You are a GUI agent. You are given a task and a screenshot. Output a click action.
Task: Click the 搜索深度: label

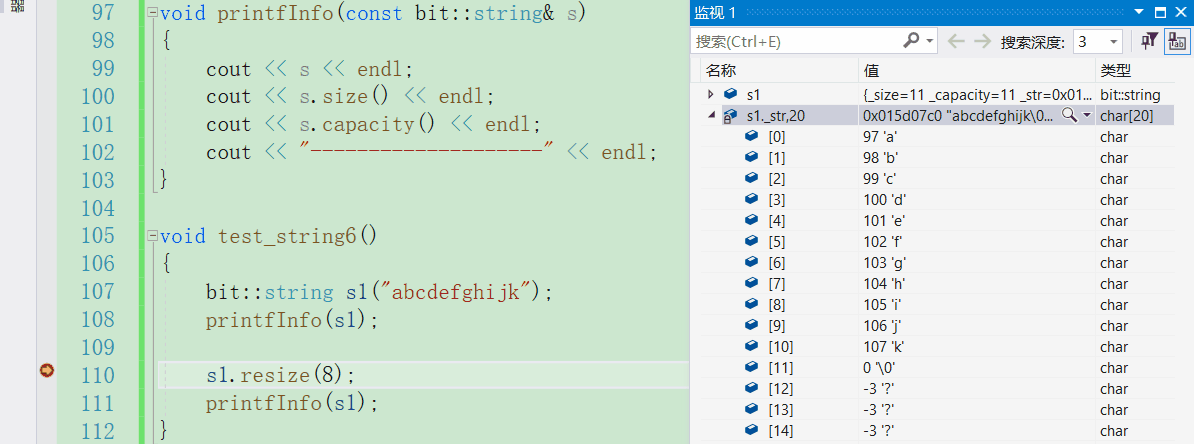coord(1032,42)
